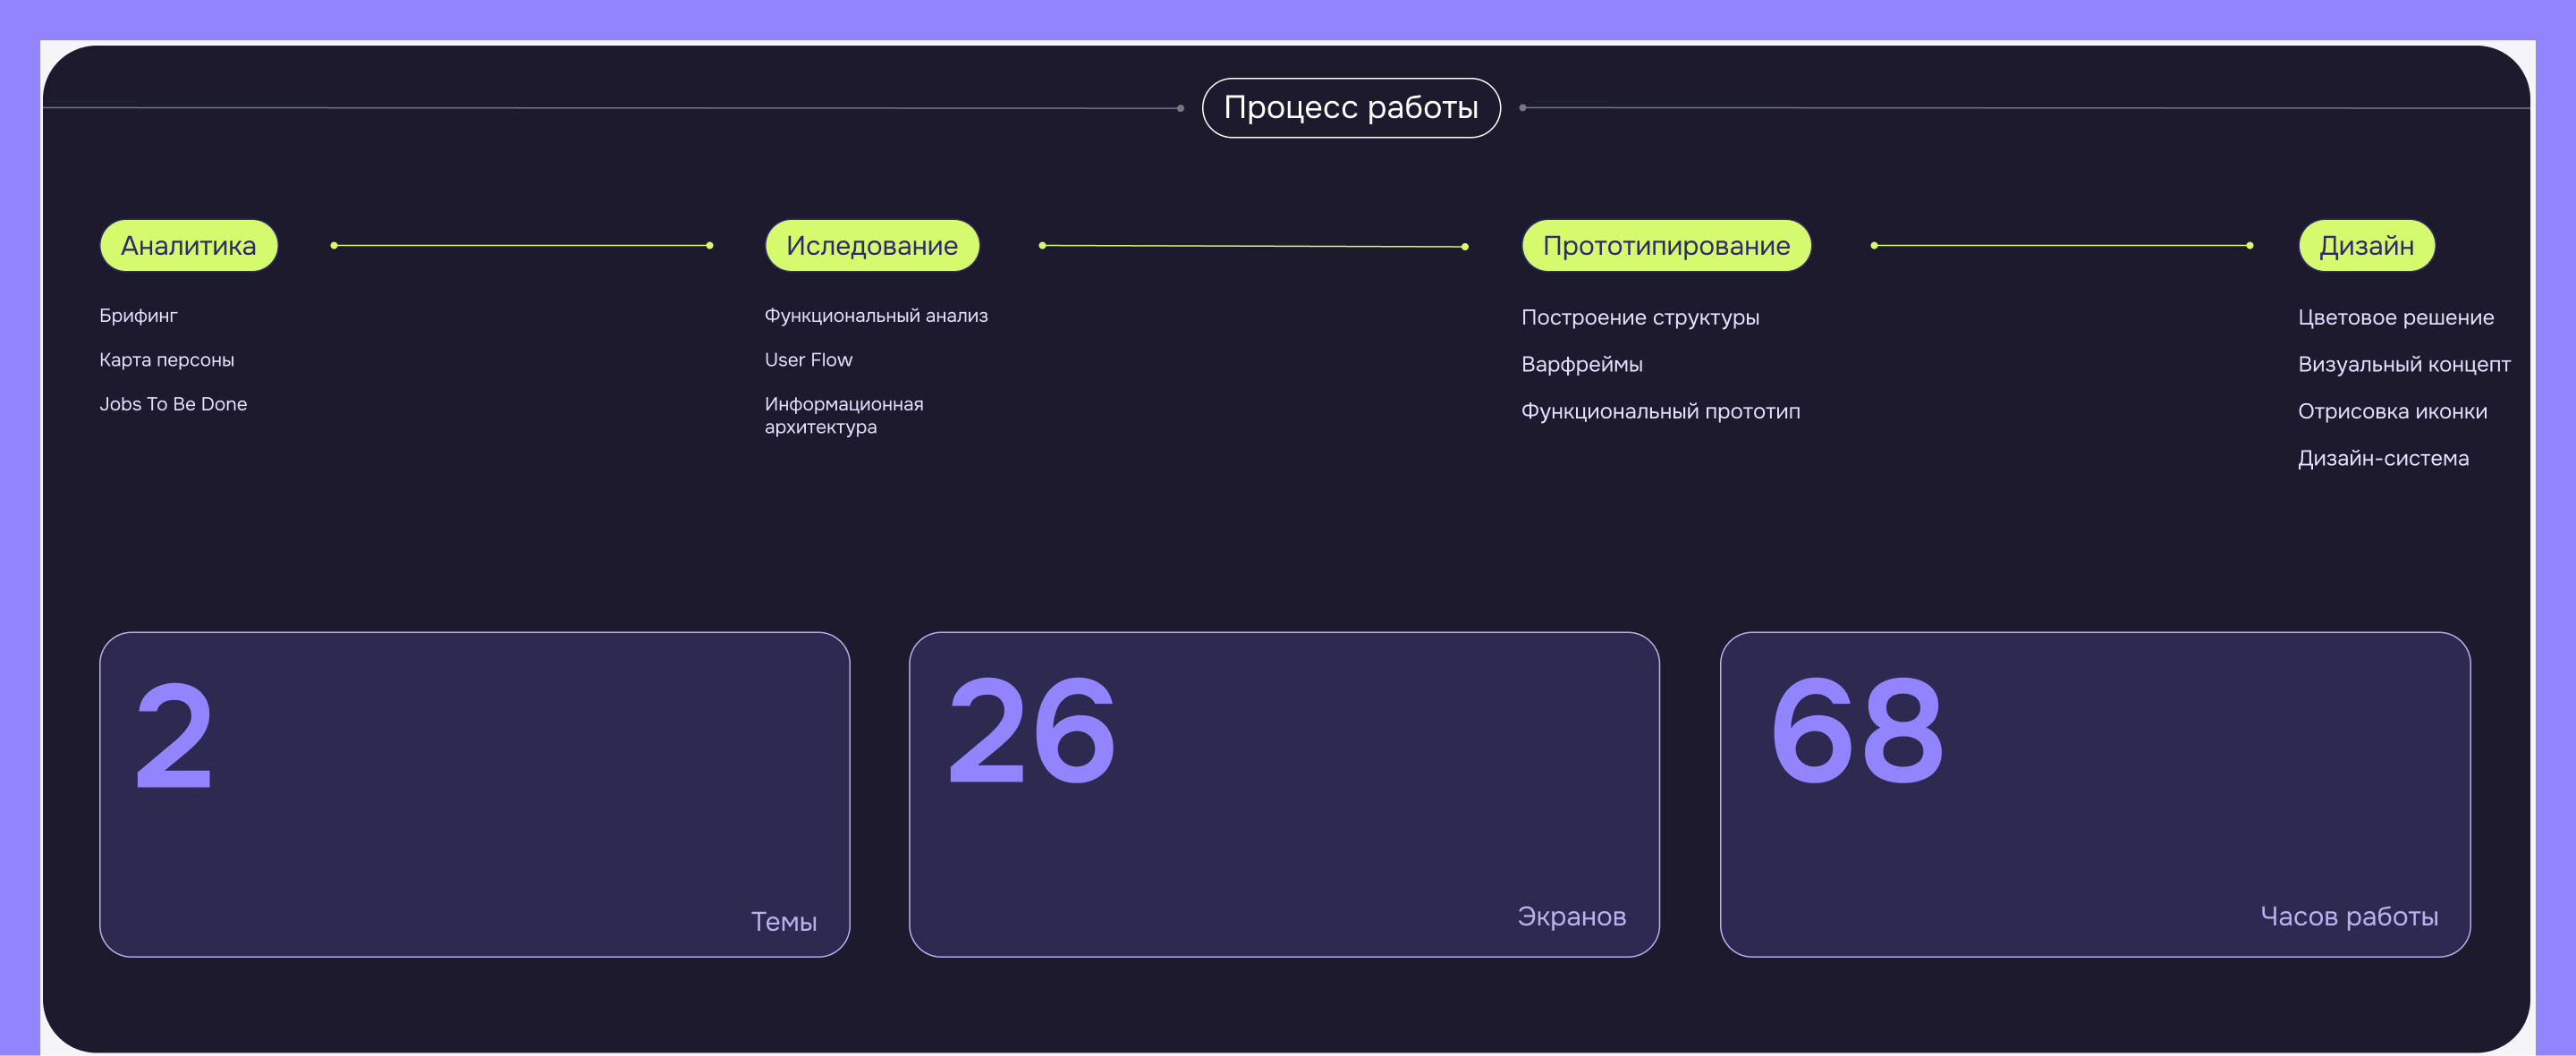Open the Брифинг list item
This screenshot has height=1056, width=2576.
[138, 315]
